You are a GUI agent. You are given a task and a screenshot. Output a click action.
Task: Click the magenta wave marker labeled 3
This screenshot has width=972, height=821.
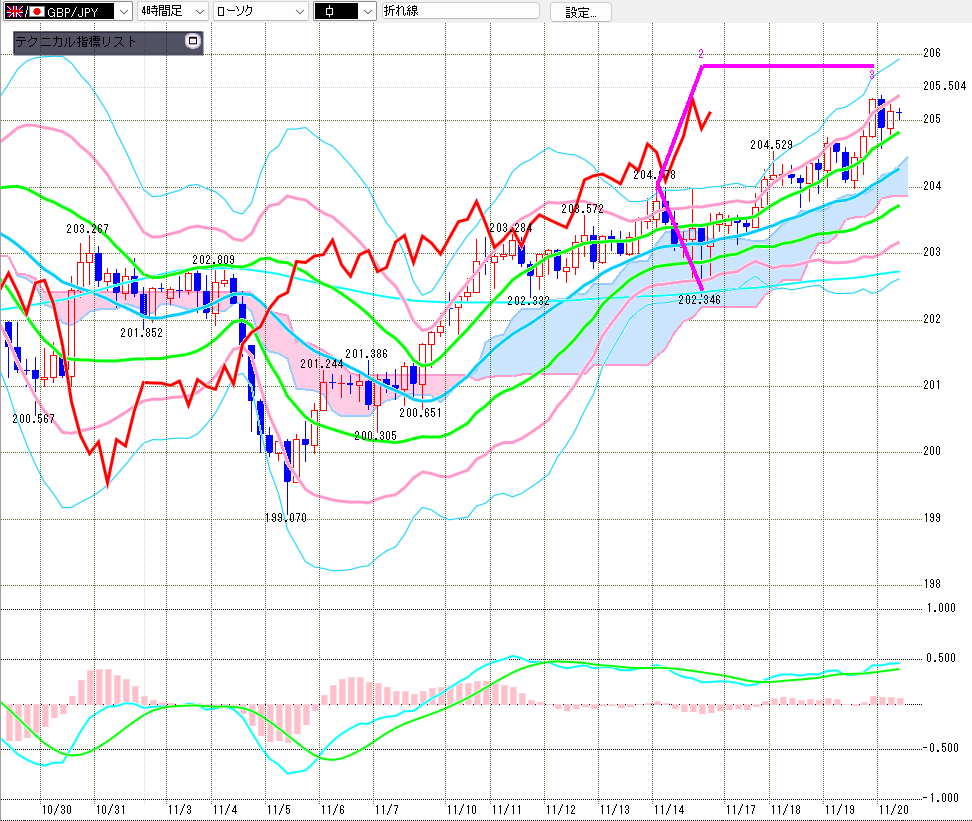click(872, 75)
